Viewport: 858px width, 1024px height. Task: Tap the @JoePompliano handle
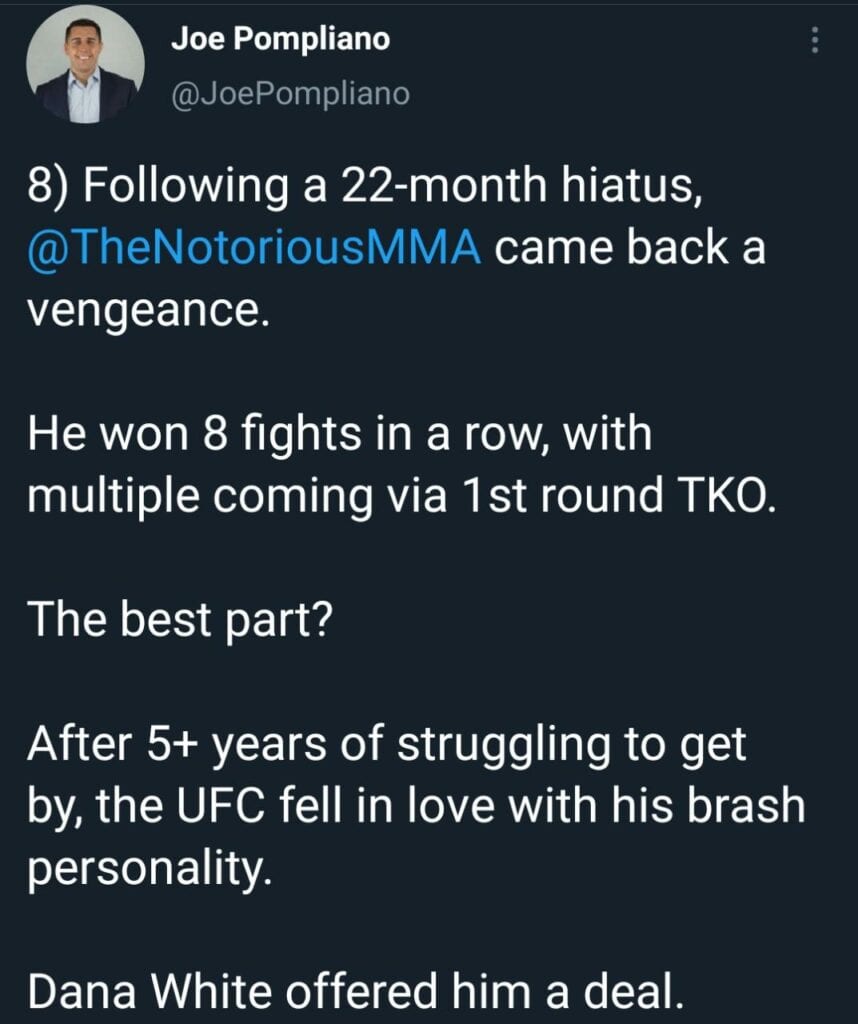click(x=291, y=93)
